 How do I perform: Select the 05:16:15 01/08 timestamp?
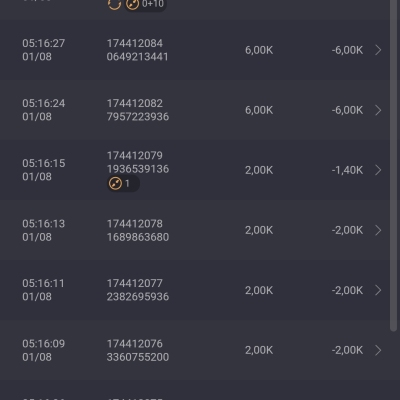click(x=44, y=170)
